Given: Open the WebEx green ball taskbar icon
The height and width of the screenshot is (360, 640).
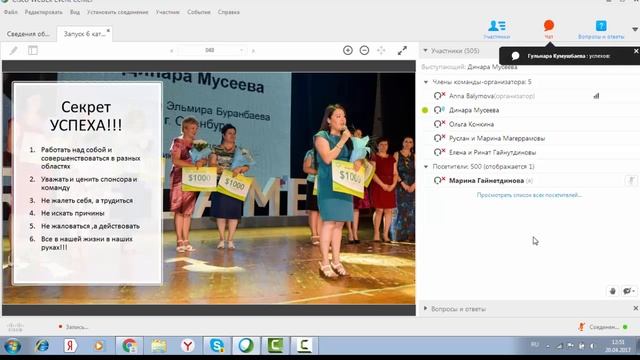Looking at the screenshot, I should 246,346.
